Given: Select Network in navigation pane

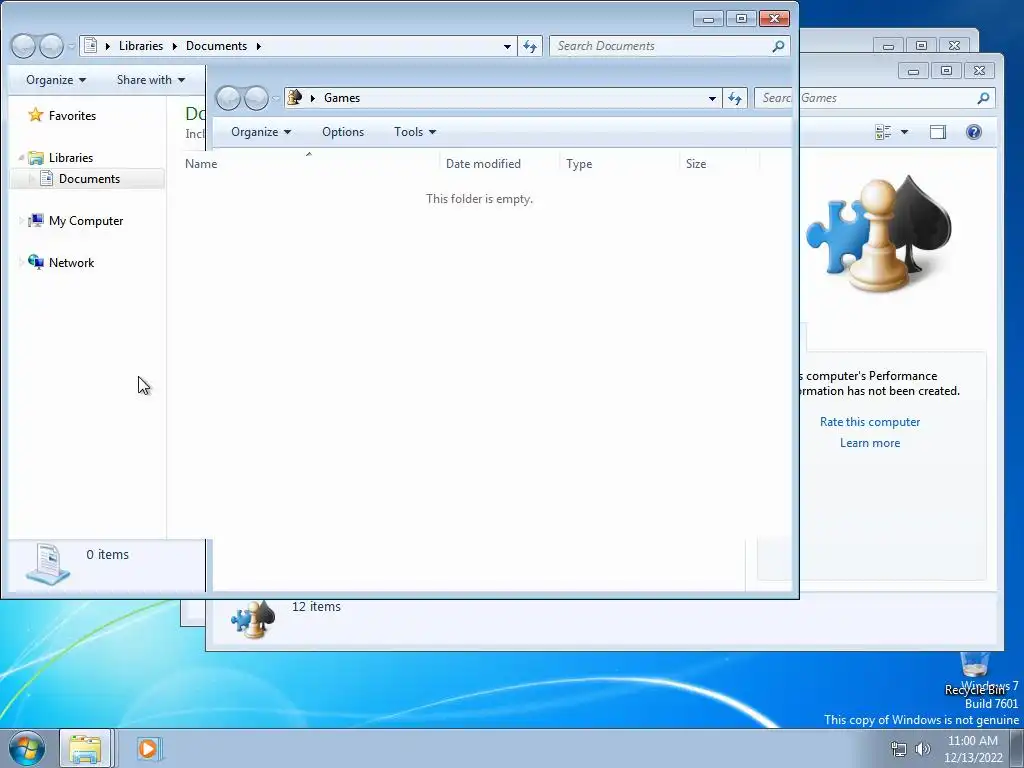Looking at the screenshot, I should point(71,263).
